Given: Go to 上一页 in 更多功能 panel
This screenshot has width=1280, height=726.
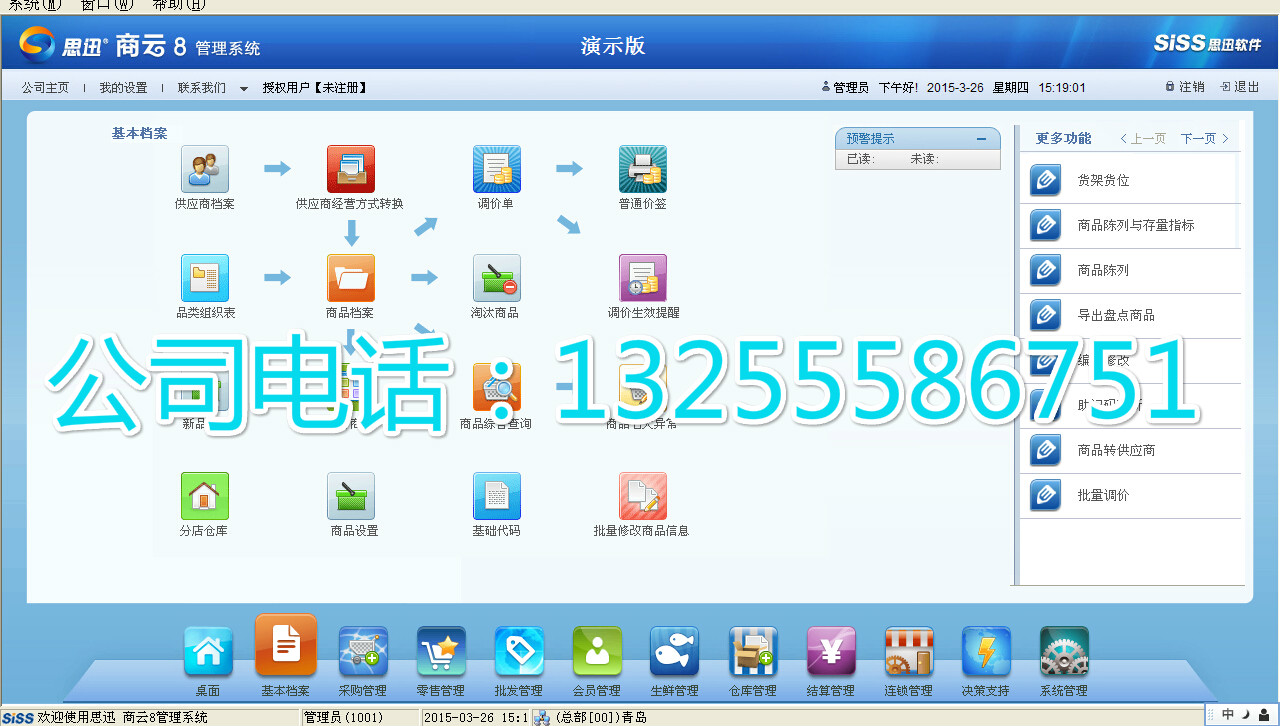Looking at the screenshot, I should pos(1143,139).
